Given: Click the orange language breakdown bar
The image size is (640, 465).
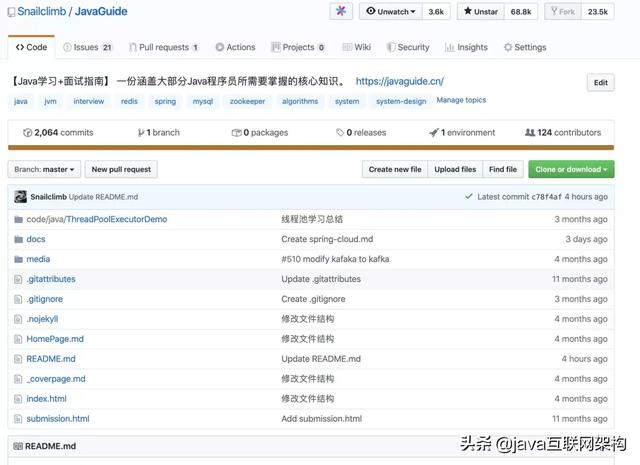Looking at the screenshot, I should point(311,147).
